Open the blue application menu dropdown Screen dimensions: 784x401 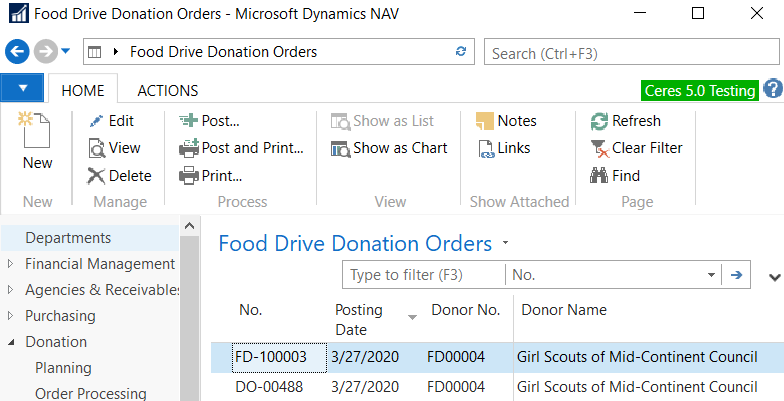pos(23,89)
